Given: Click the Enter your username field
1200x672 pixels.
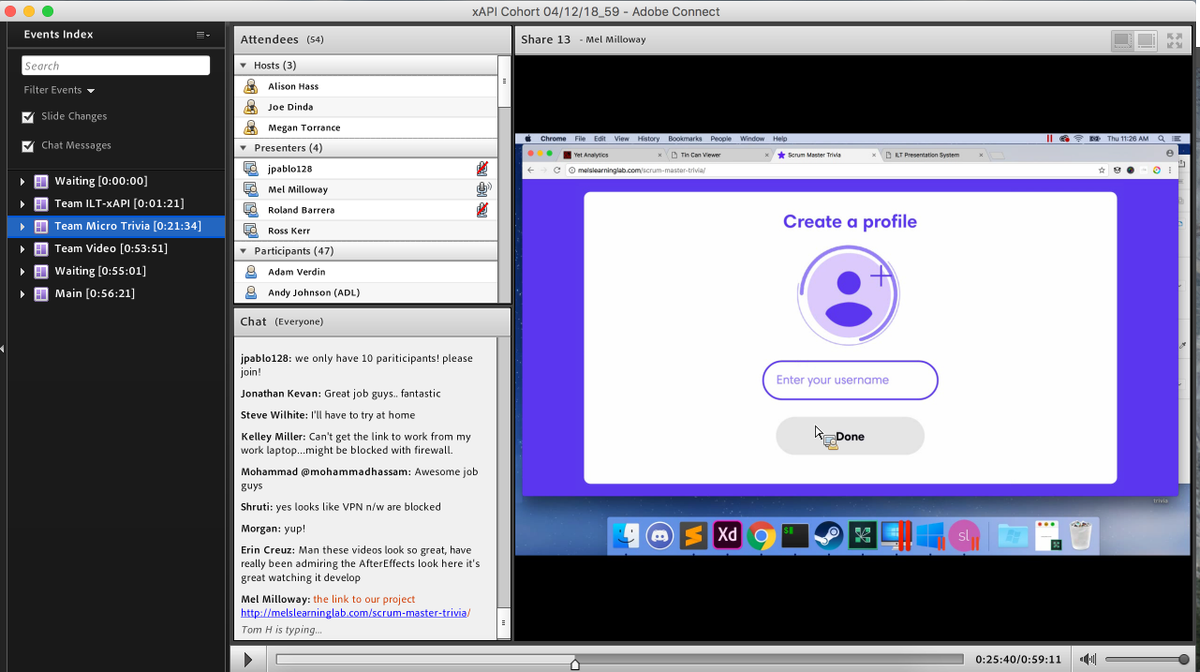Looking at the screenshot, I should [x=850, y=380].
